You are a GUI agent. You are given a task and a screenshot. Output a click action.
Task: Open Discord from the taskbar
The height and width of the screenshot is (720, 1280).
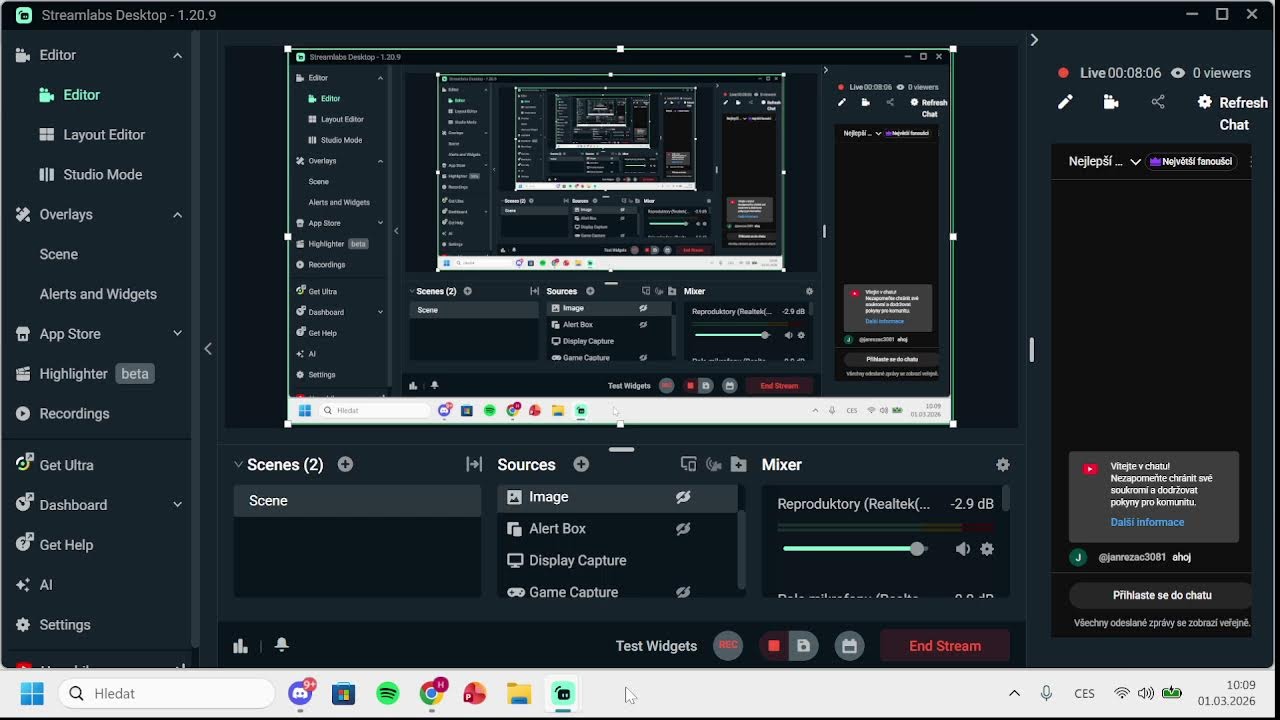[x=300, y=692]
